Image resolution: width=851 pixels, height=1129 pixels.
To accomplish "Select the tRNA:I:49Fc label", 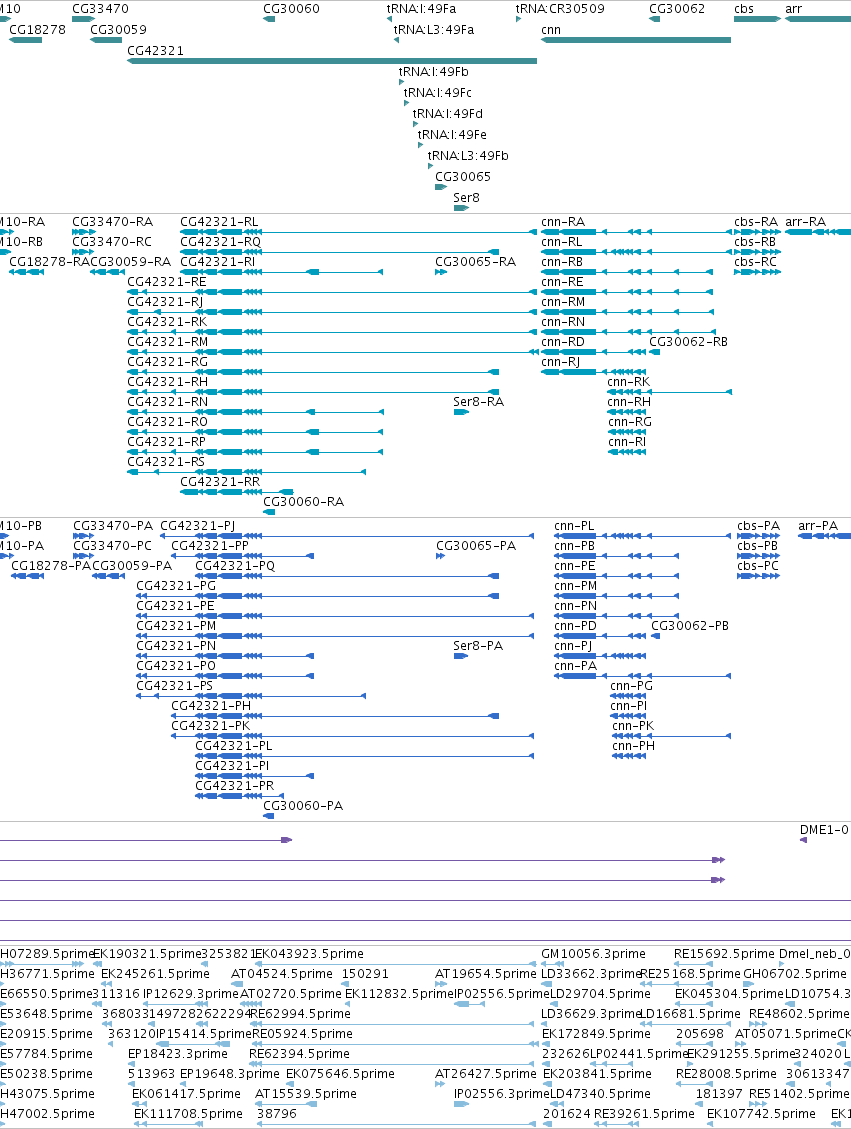I will [438, 93].
